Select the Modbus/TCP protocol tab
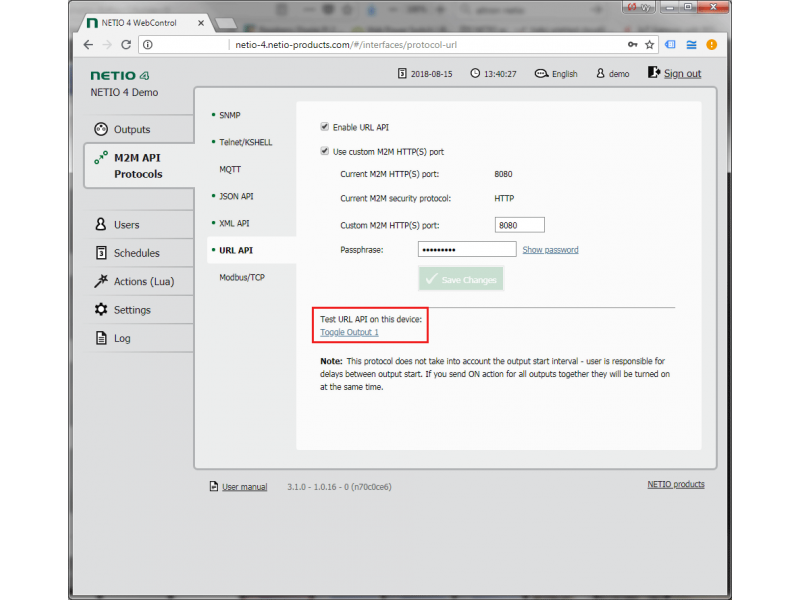 (242, 278)
